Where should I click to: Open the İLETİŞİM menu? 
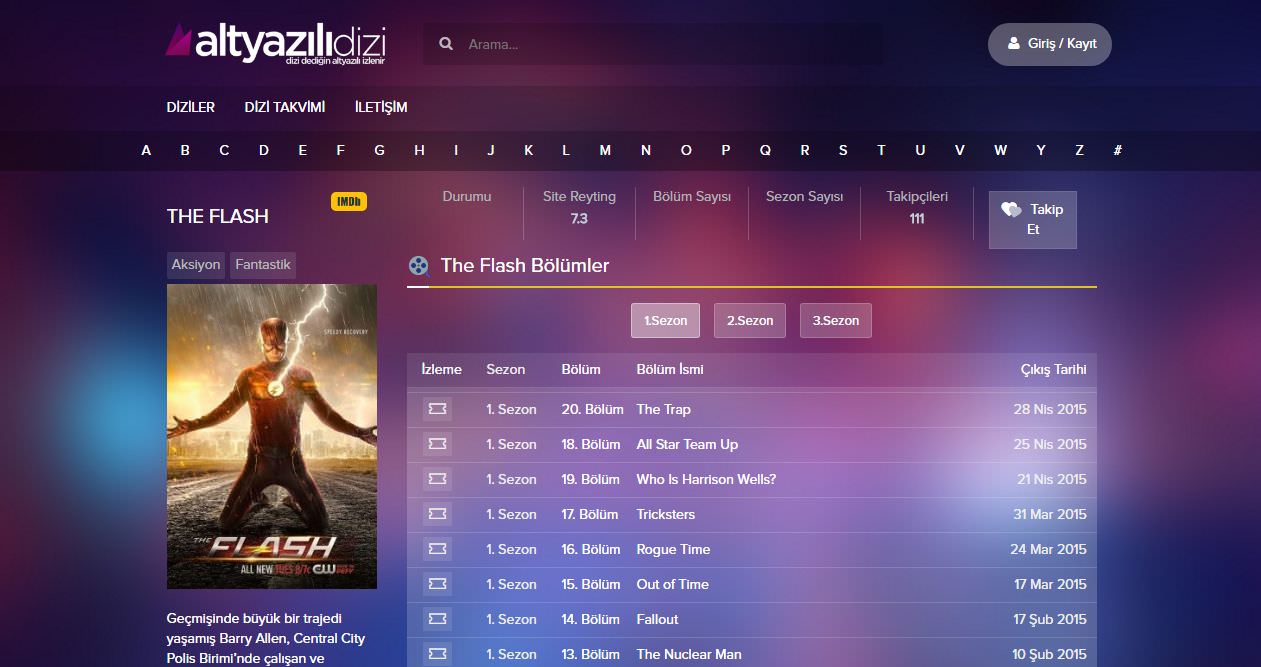(381, 107)
